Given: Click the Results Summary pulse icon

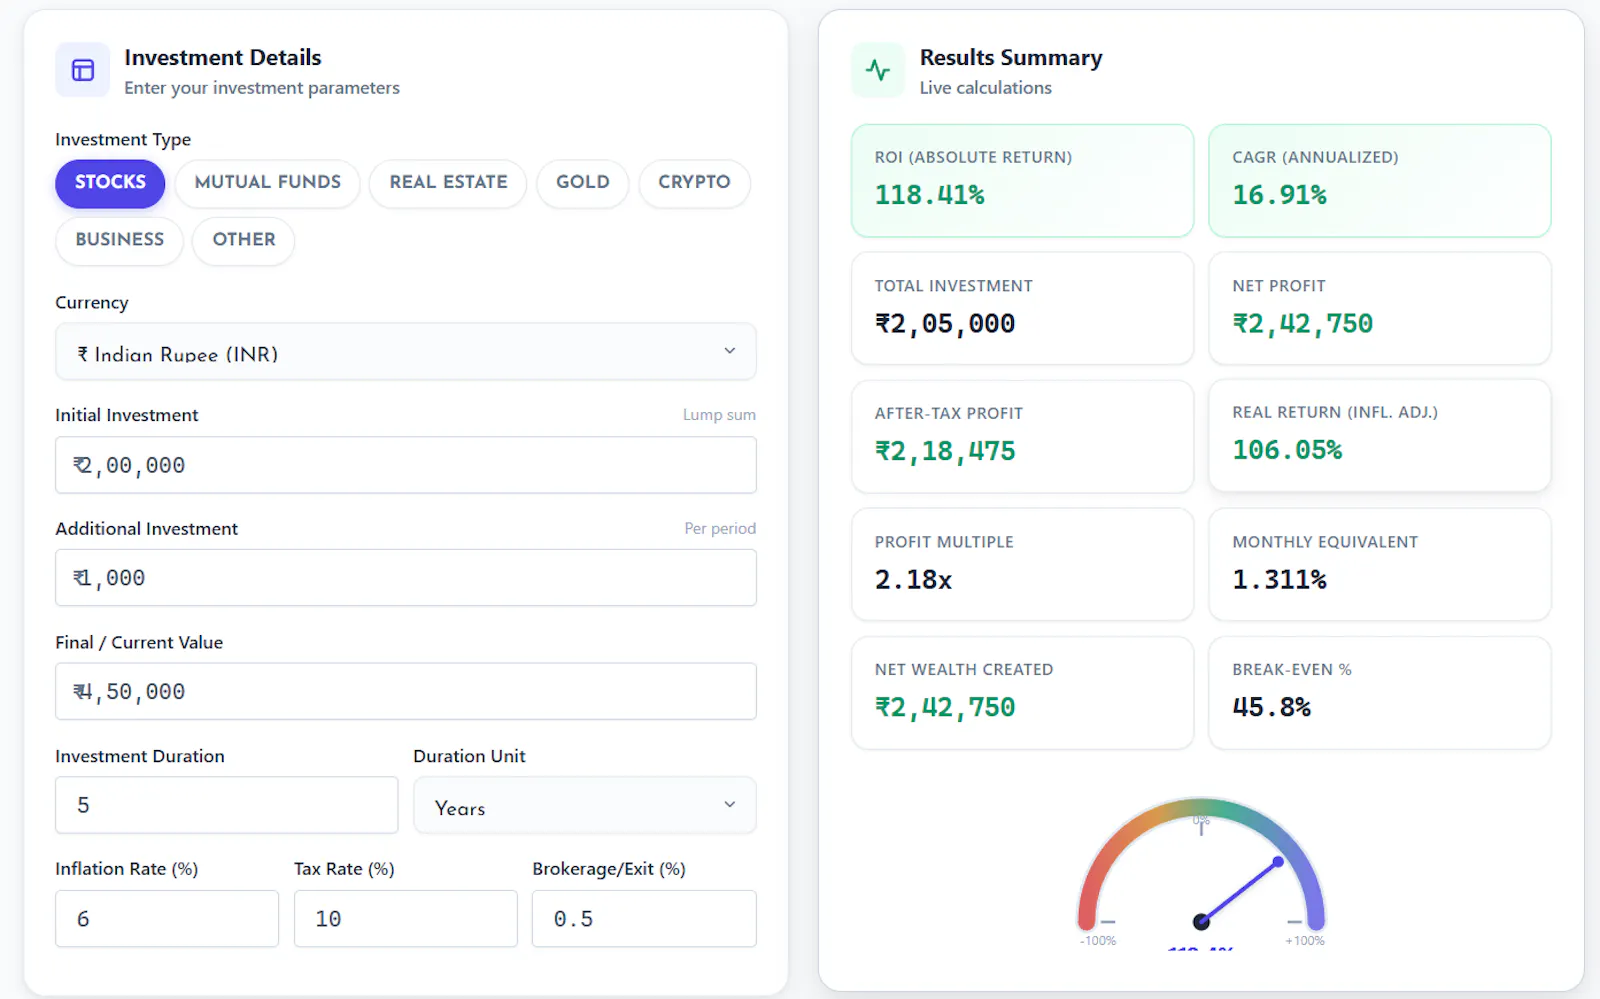Looking at the screenshot, I should [x=878, y=70].
